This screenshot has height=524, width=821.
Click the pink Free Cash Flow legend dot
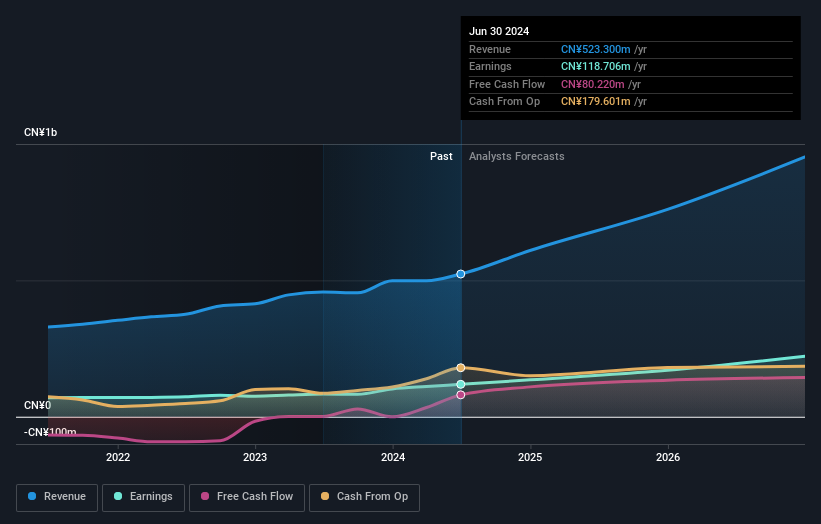[x=205, y=496]
